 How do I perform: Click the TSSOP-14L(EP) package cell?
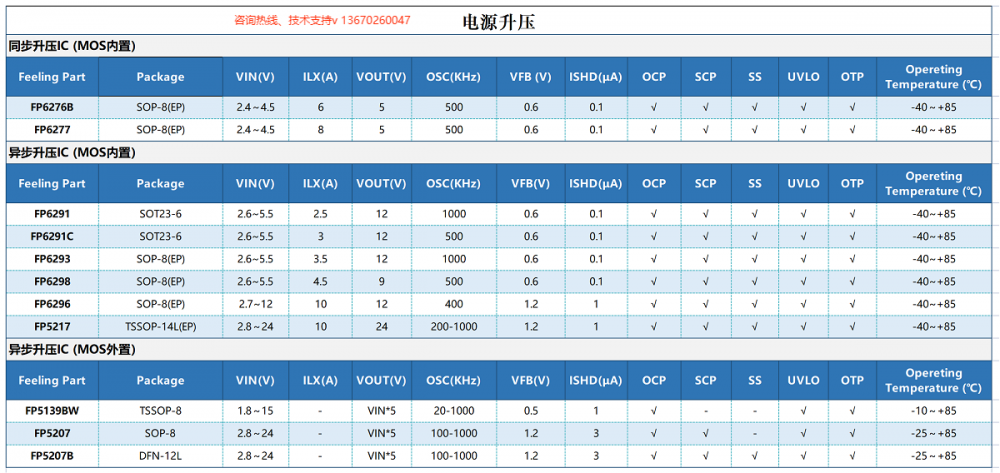(160, 326)
